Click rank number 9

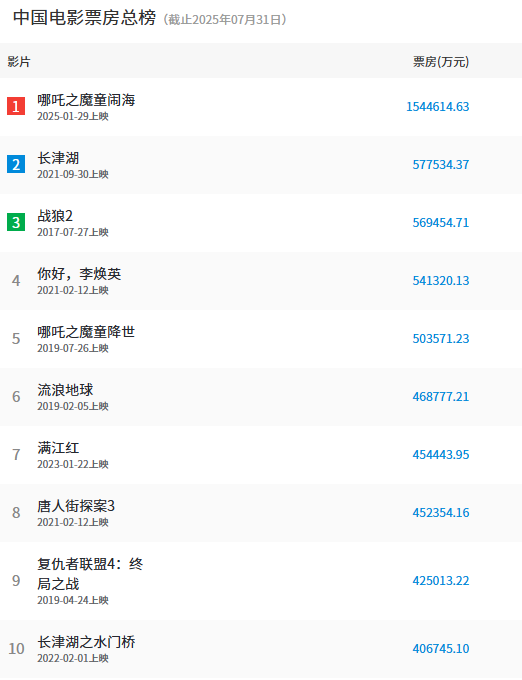pos(16,581)
